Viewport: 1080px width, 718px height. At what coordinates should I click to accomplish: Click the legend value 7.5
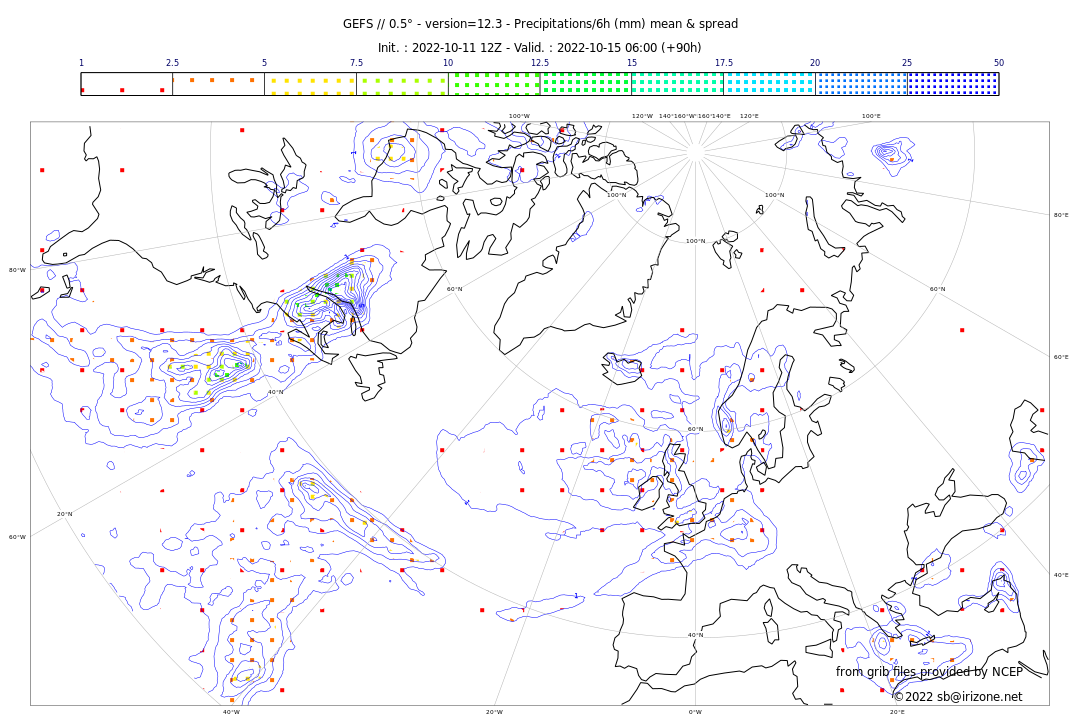356,63
